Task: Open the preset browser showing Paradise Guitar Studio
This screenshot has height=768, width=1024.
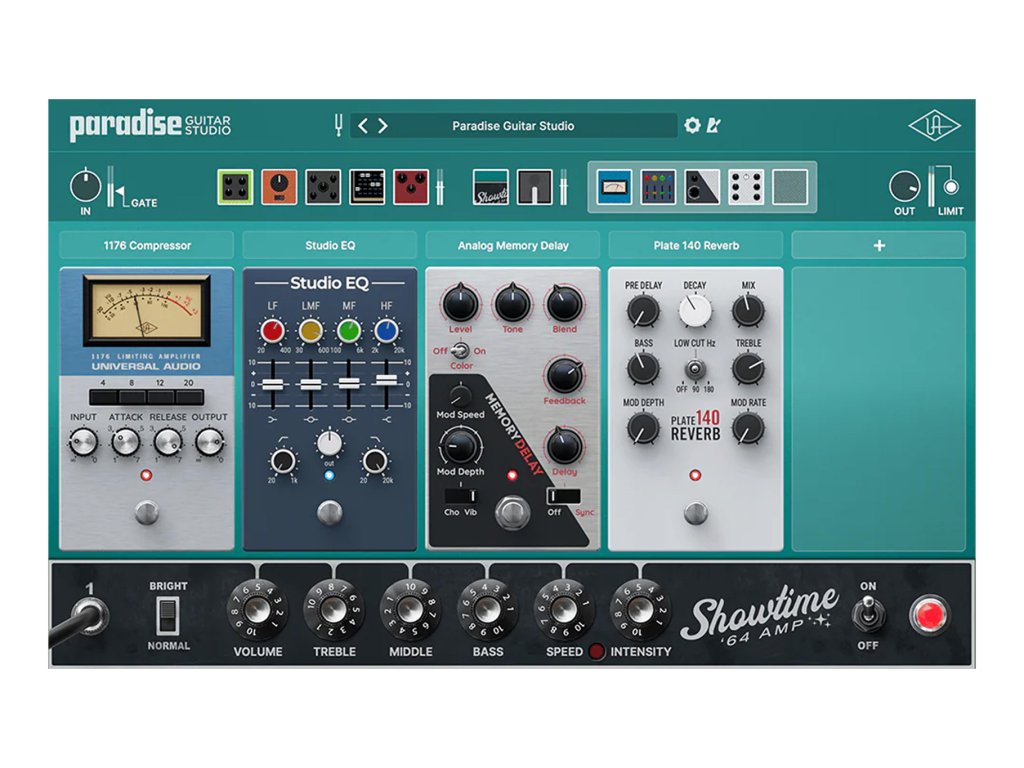Action: (x=513, y=125)
